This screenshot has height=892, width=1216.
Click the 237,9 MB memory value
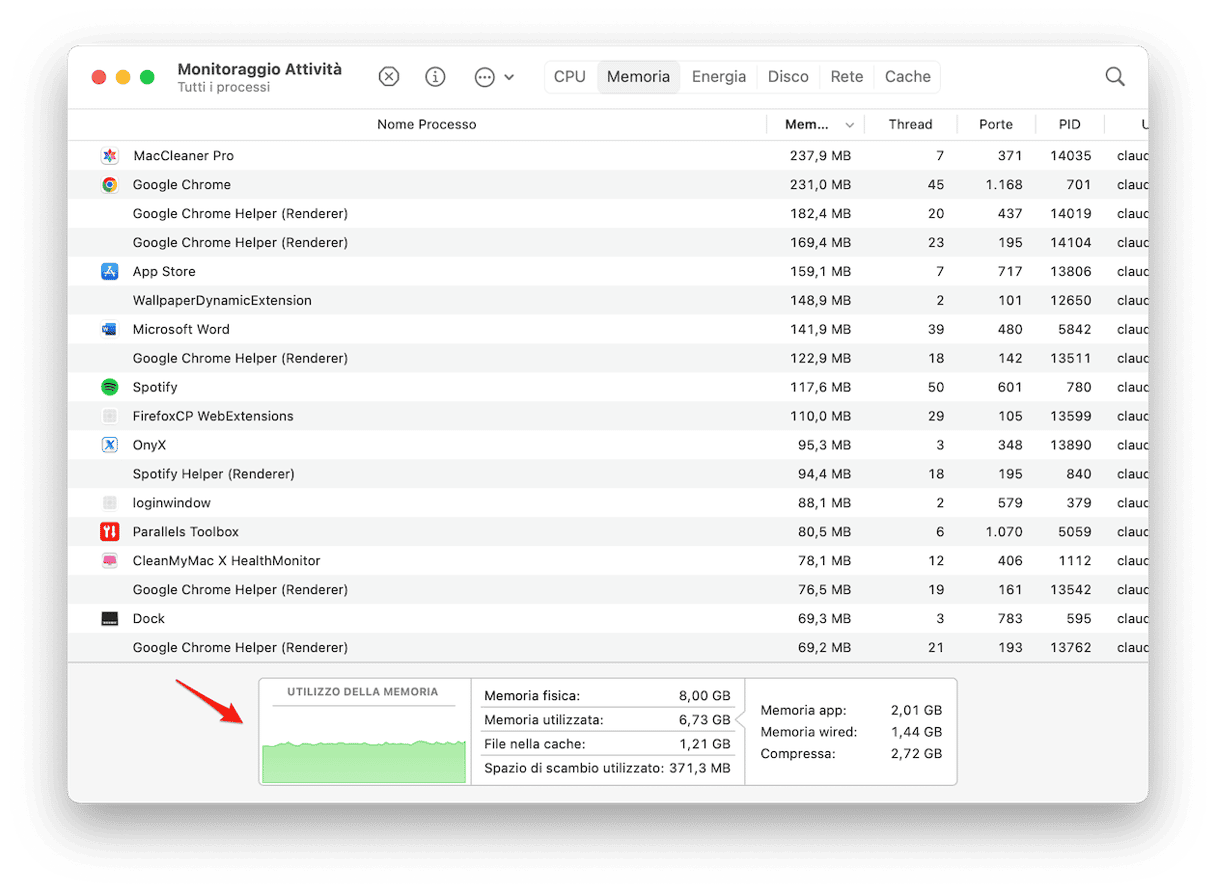pyautogui.click(x=820, y=156)
